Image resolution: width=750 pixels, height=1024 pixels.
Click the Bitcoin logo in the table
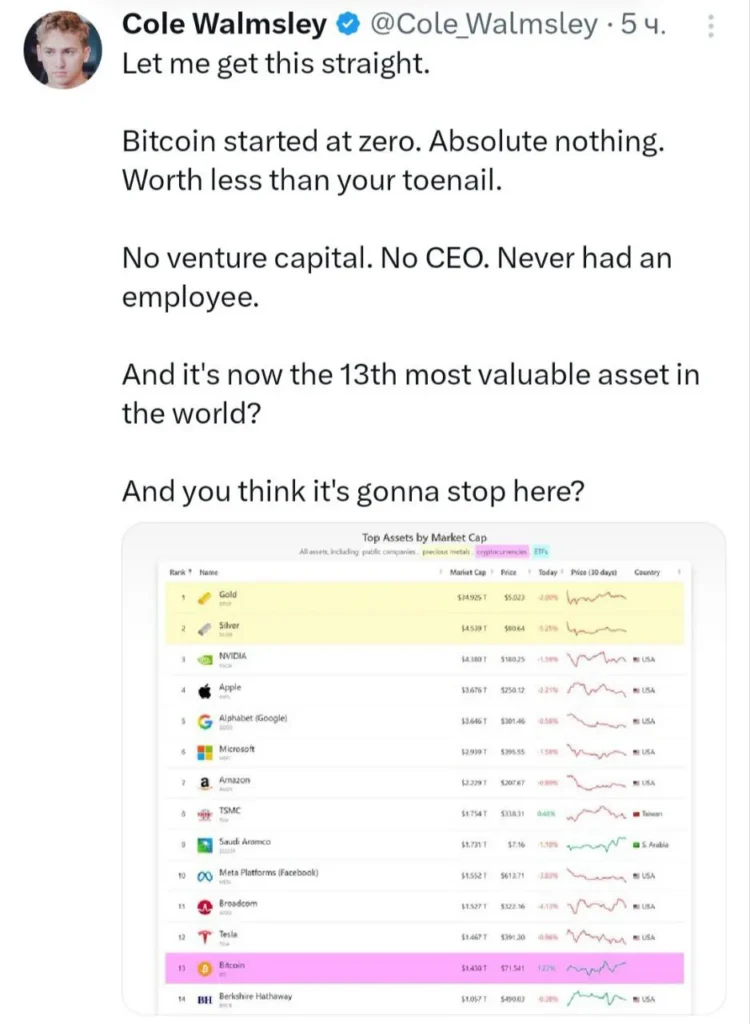click(x=204, y=967)
